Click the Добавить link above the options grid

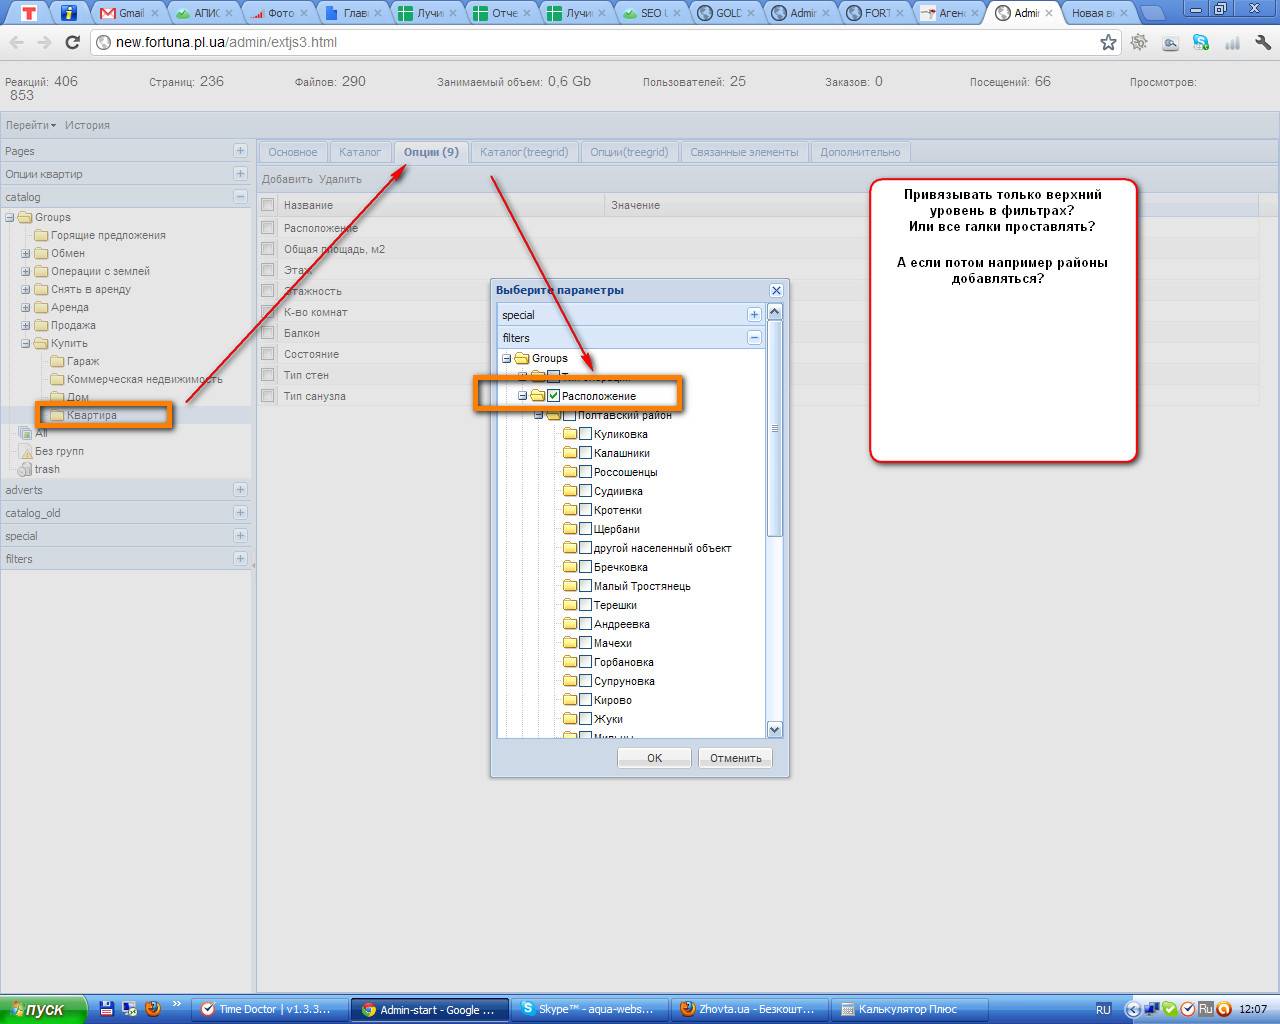pyautogui.click(x=287, y=179)
